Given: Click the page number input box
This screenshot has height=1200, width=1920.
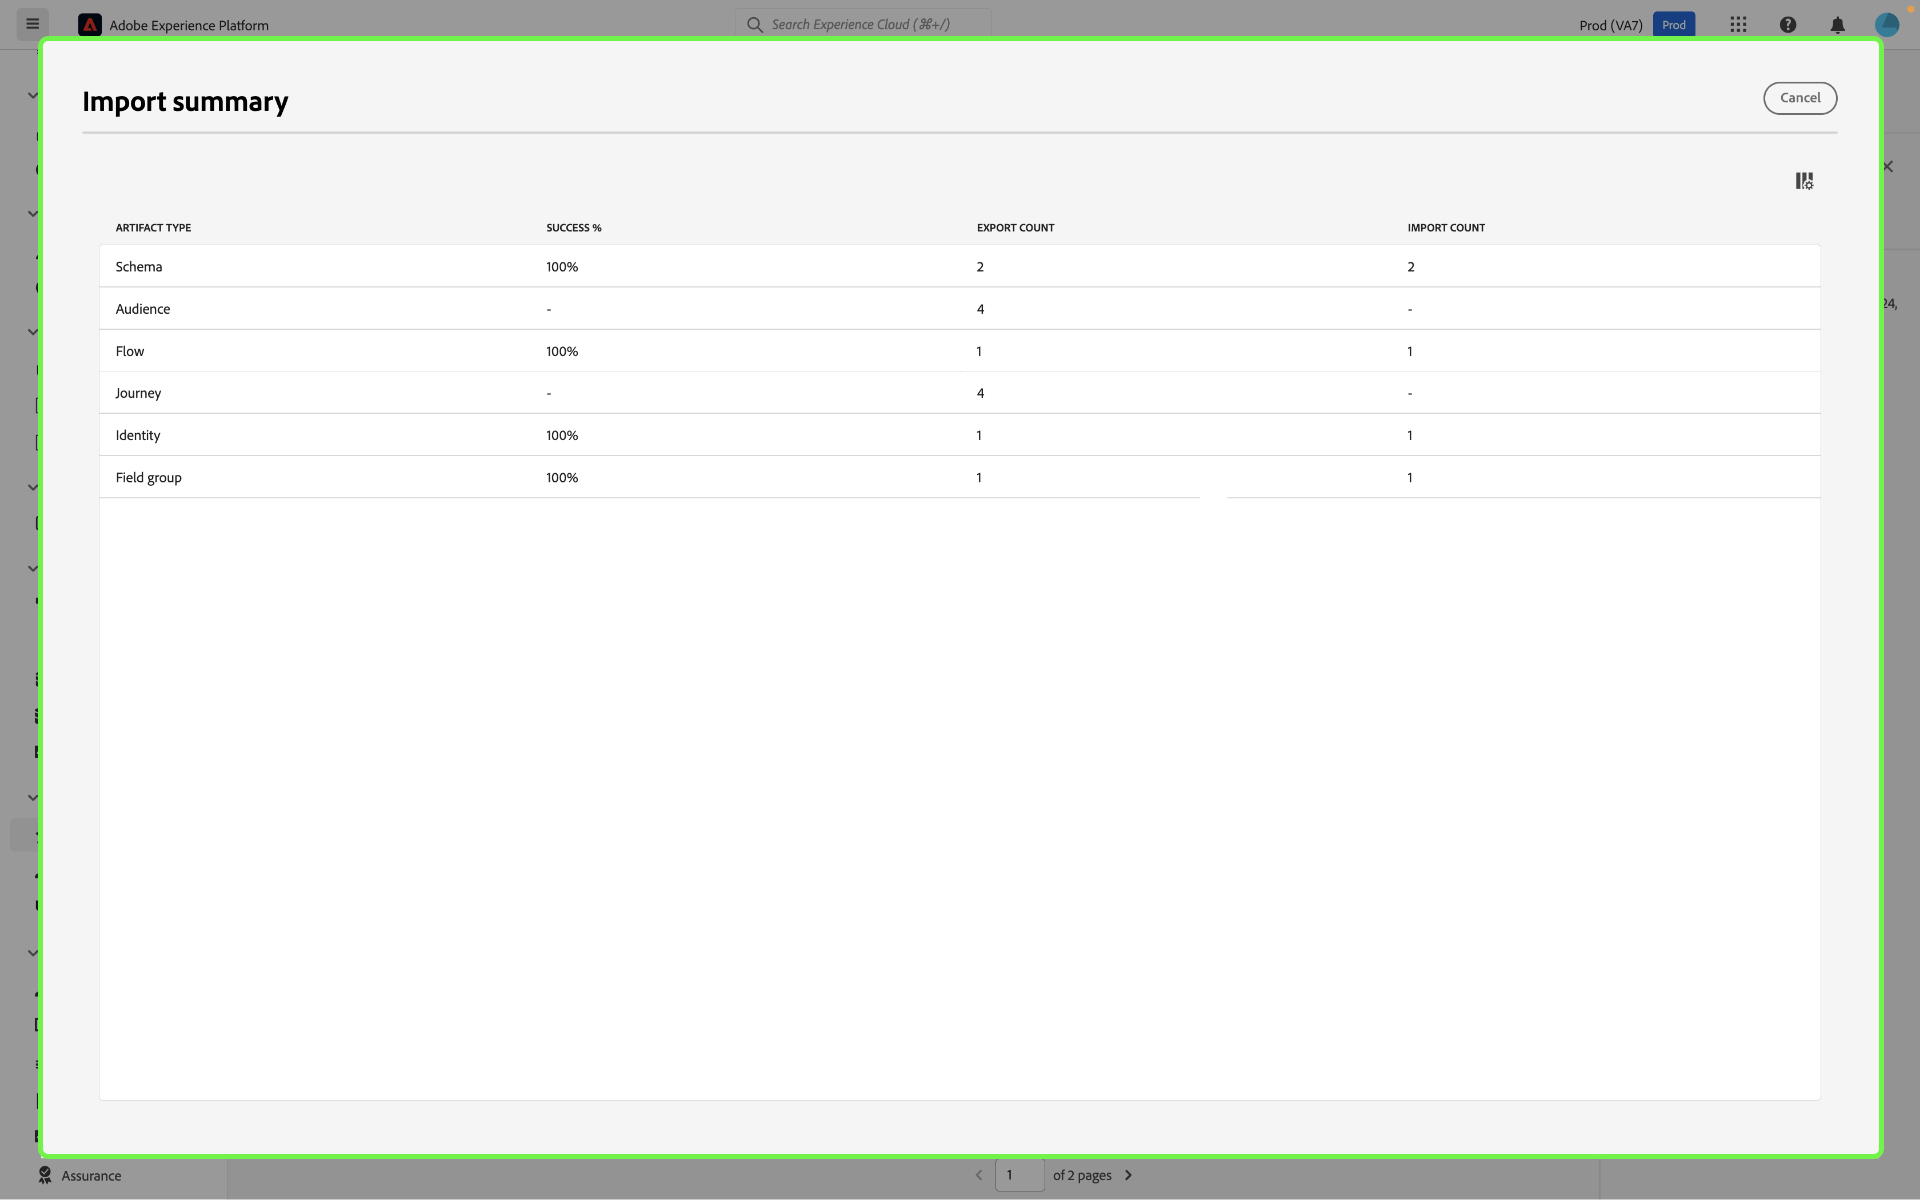Looking at the screenshot, I should point(1019,1175).
